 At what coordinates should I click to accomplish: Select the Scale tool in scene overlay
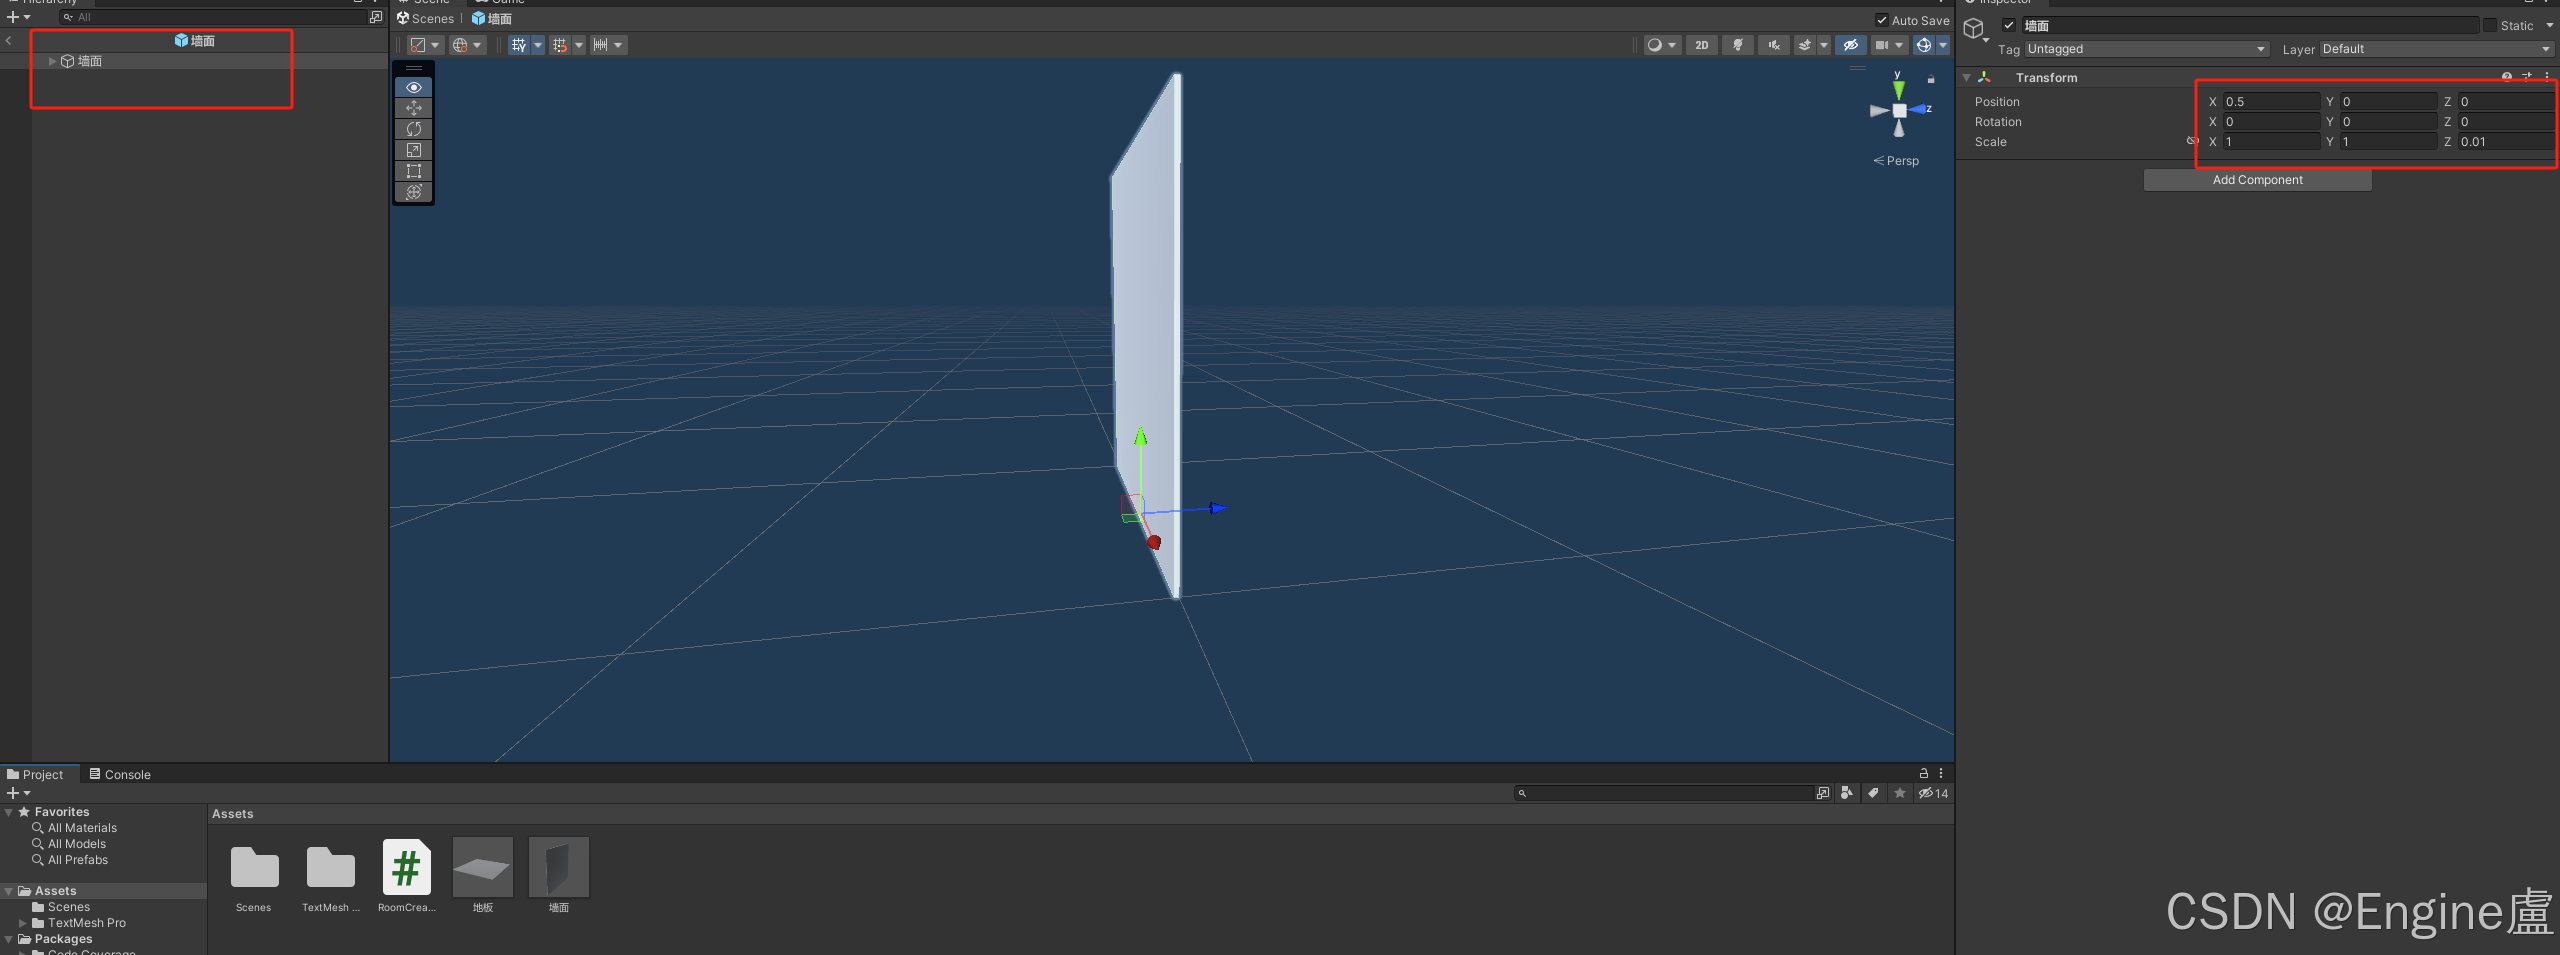tap(414, 150)
